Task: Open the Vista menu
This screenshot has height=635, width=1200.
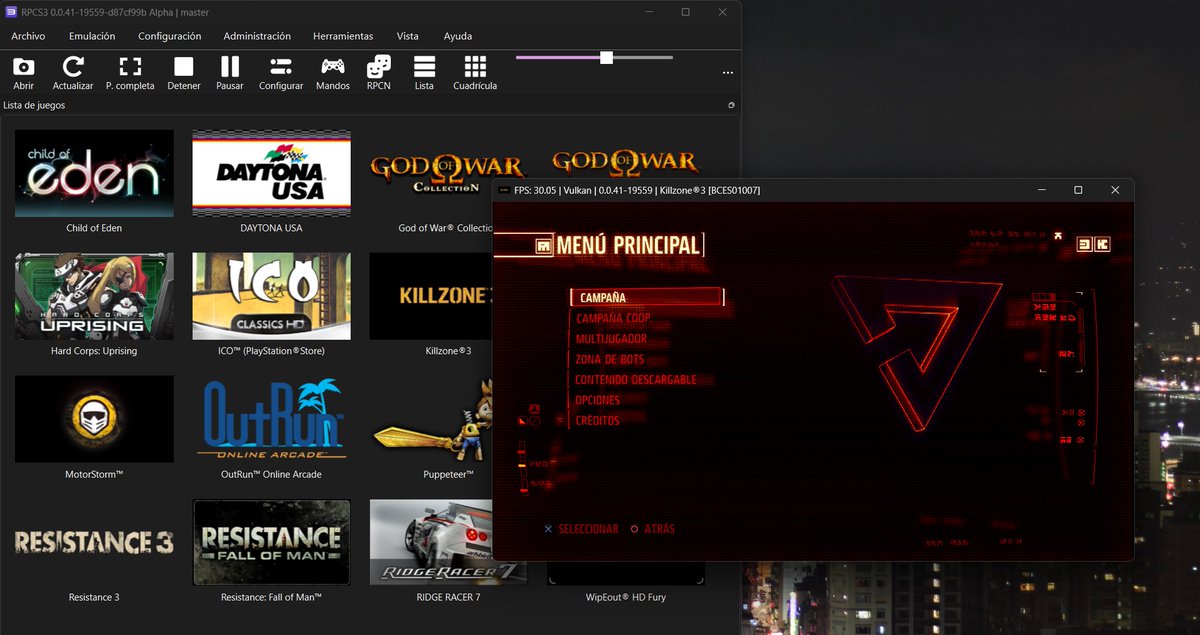Action: 408,36
